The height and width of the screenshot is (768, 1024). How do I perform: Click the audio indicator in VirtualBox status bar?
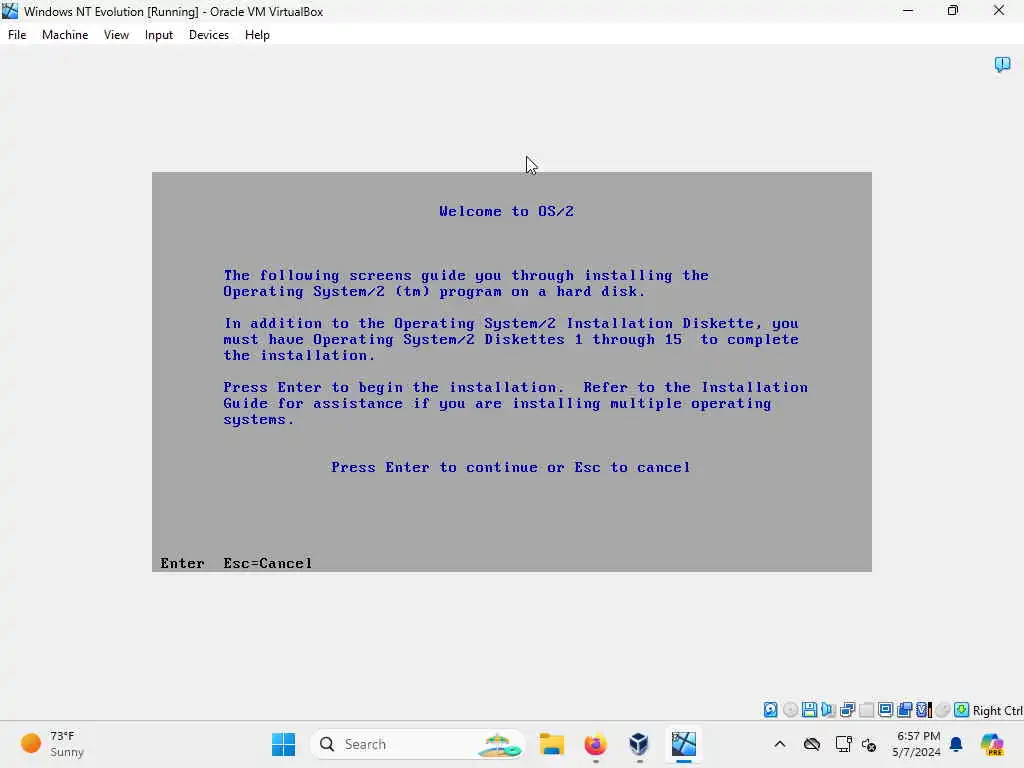coord(828,710)
